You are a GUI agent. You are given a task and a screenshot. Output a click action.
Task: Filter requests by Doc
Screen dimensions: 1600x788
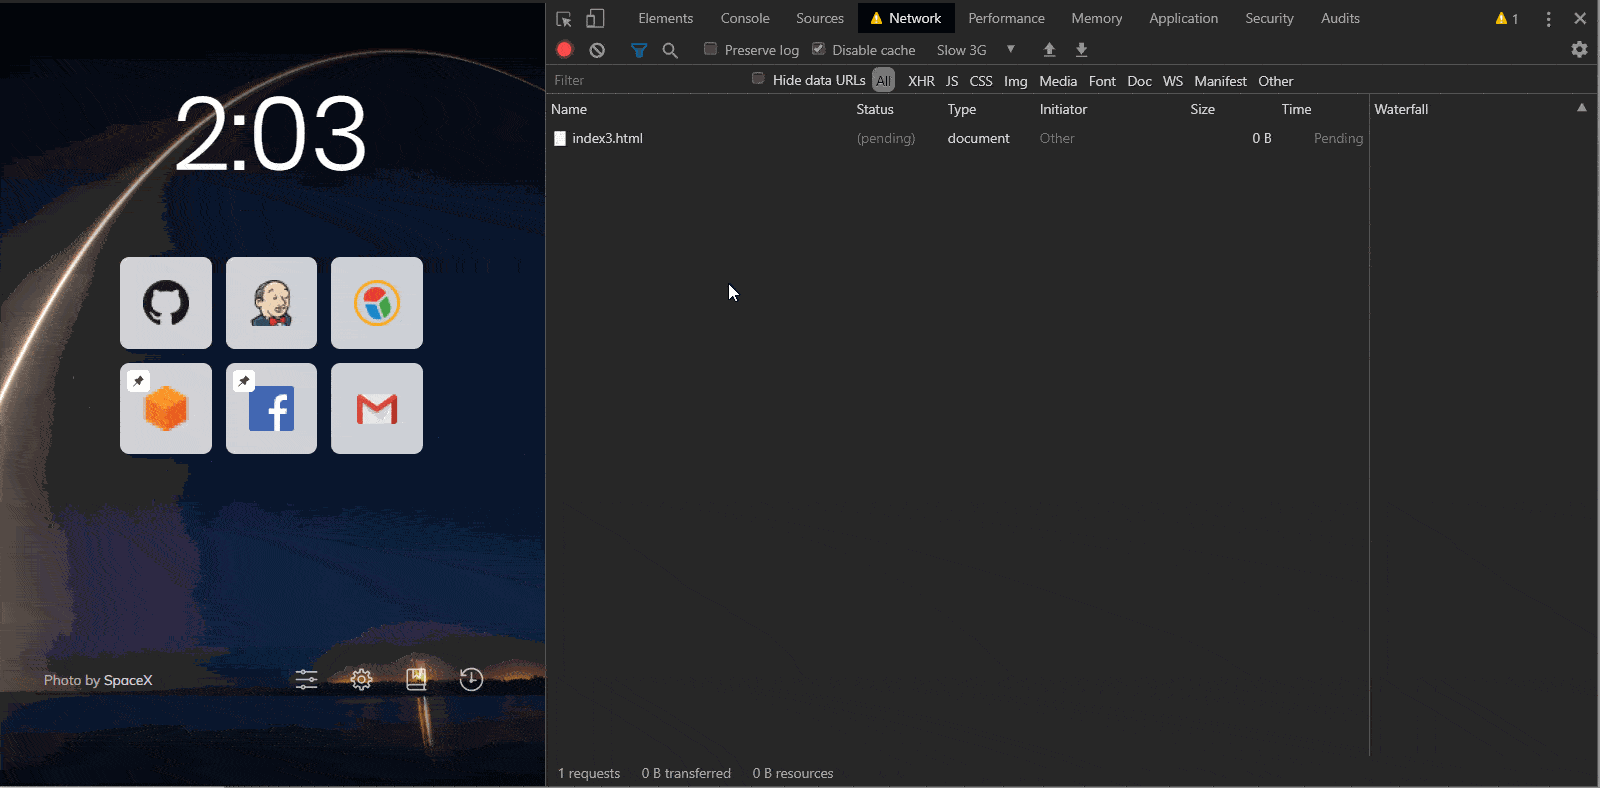click(x=1140, y=81)
